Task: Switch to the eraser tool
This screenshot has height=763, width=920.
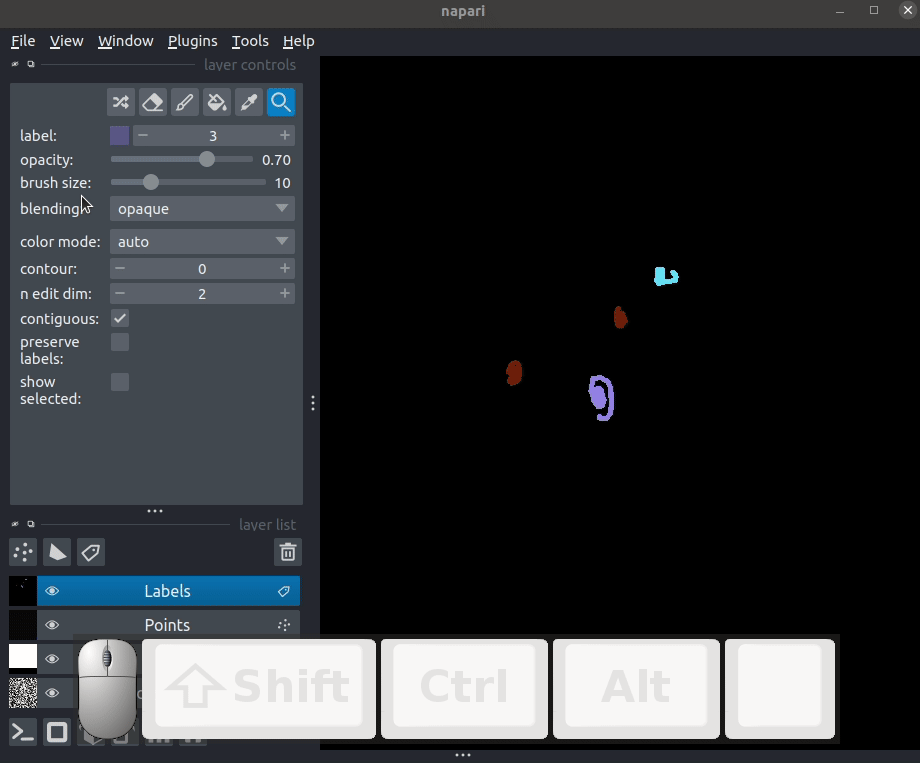Action: point(152,102)
